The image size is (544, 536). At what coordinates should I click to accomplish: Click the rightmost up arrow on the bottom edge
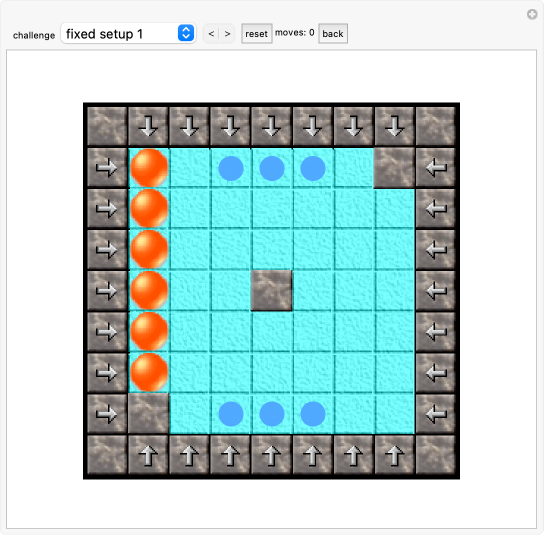394,455
